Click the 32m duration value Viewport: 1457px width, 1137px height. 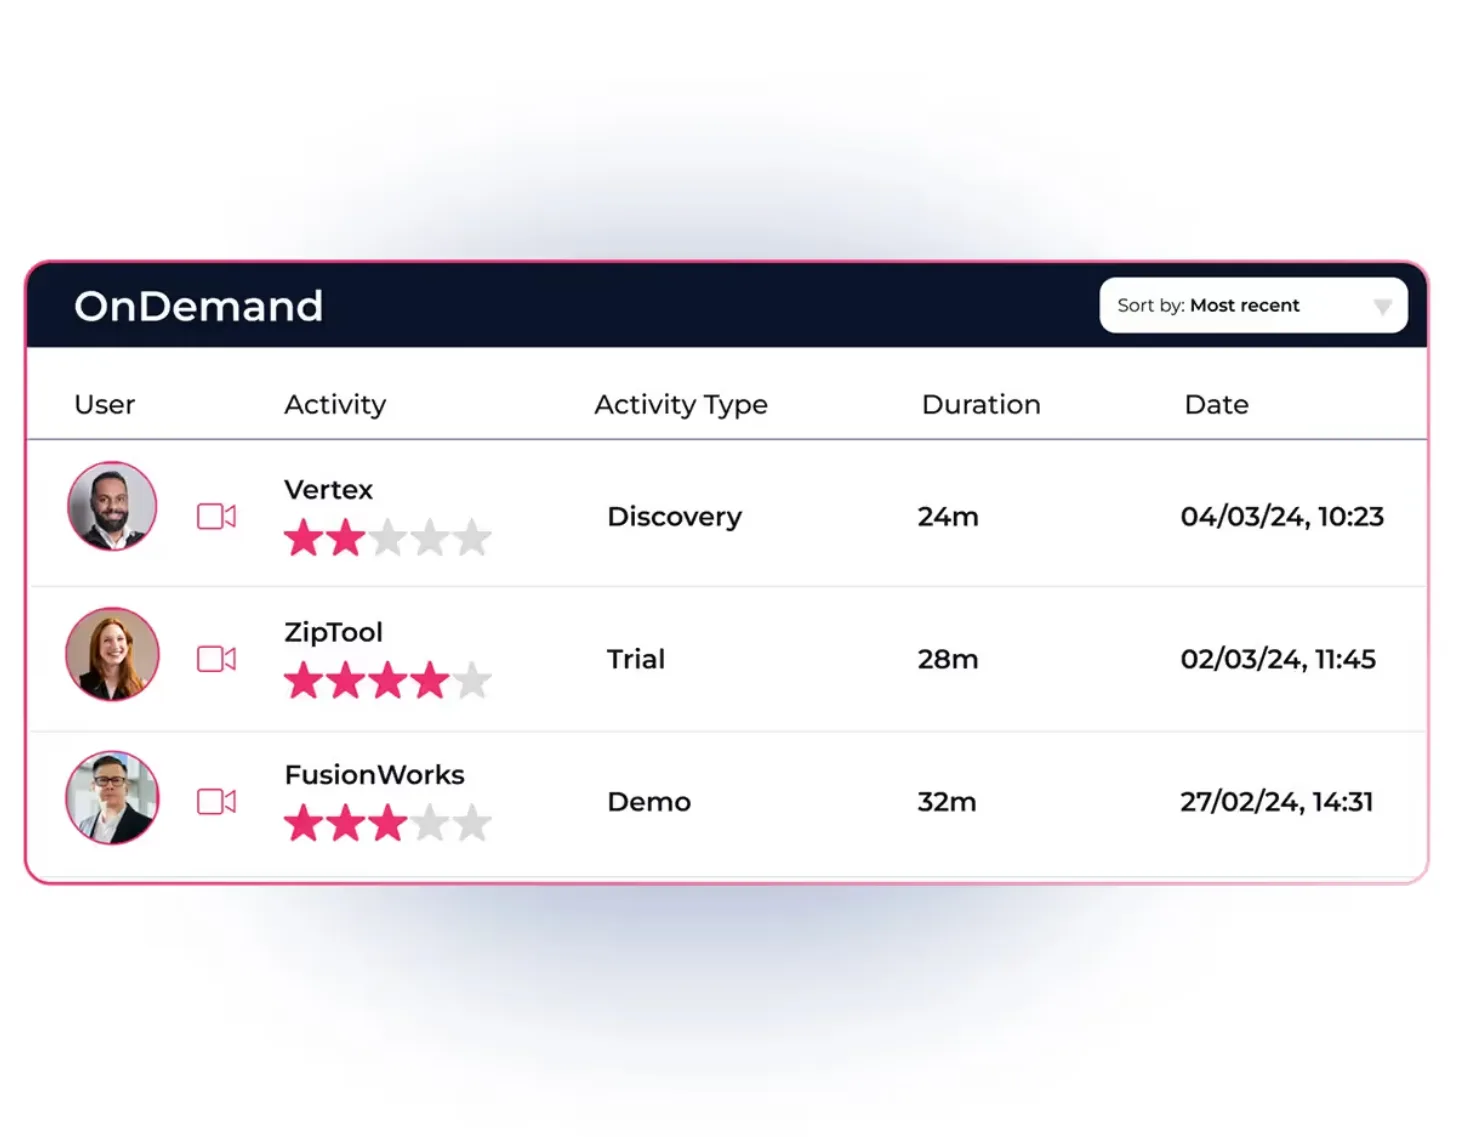[x=947, y=802]
